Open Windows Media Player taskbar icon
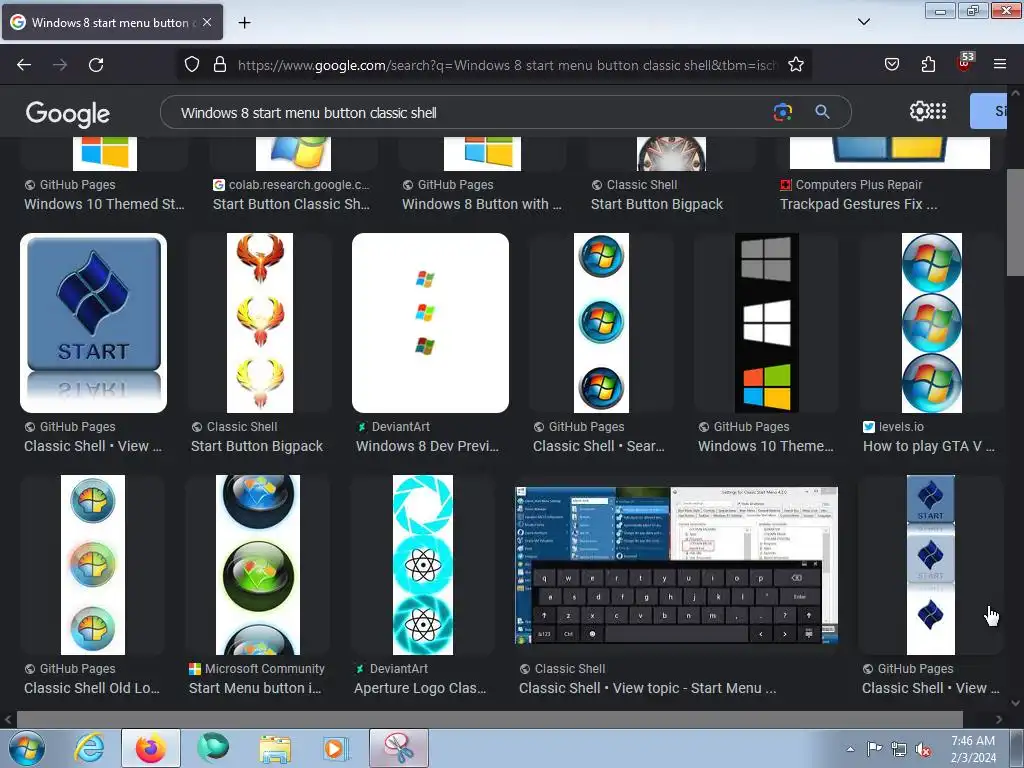 pos(336,748)
